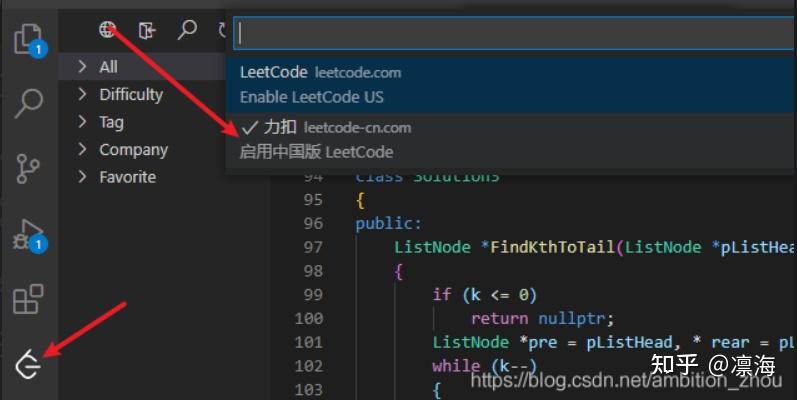Click line number 100 in the gutter
The image size is (797, 400).
point(309,318)
